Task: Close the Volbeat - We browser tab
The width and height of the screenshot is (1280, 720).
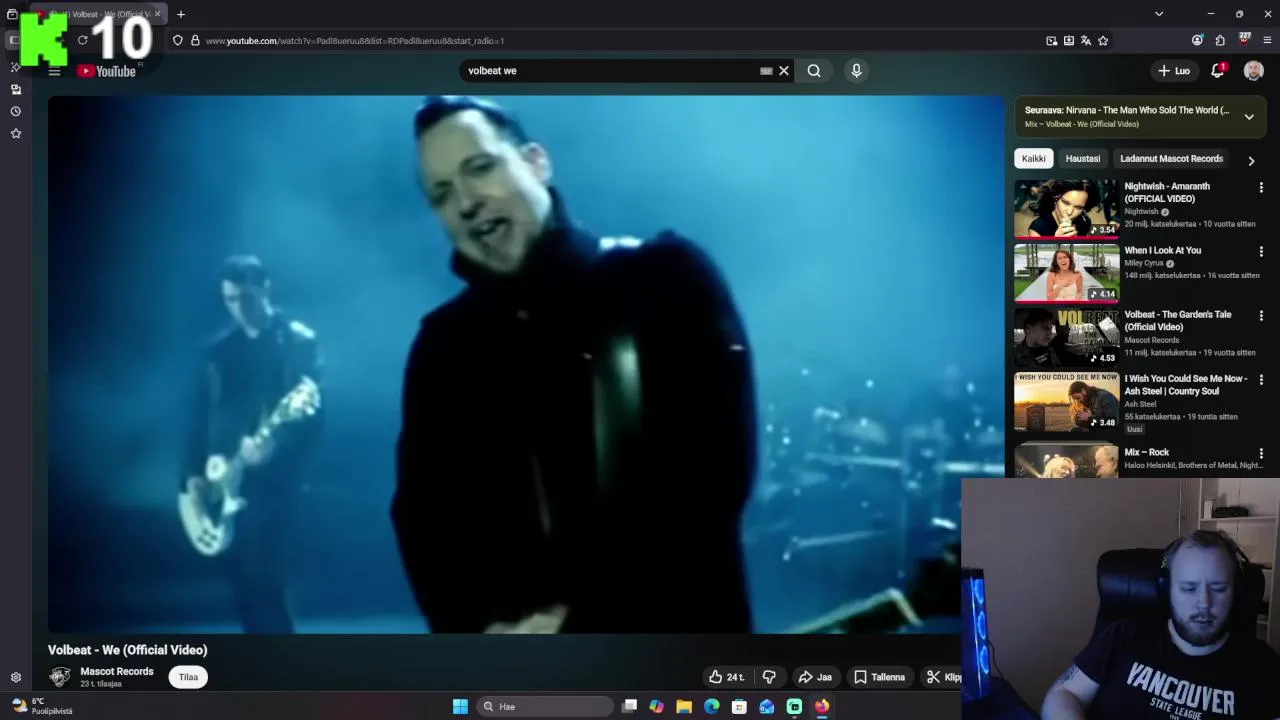Action: [x=157, y=14]
